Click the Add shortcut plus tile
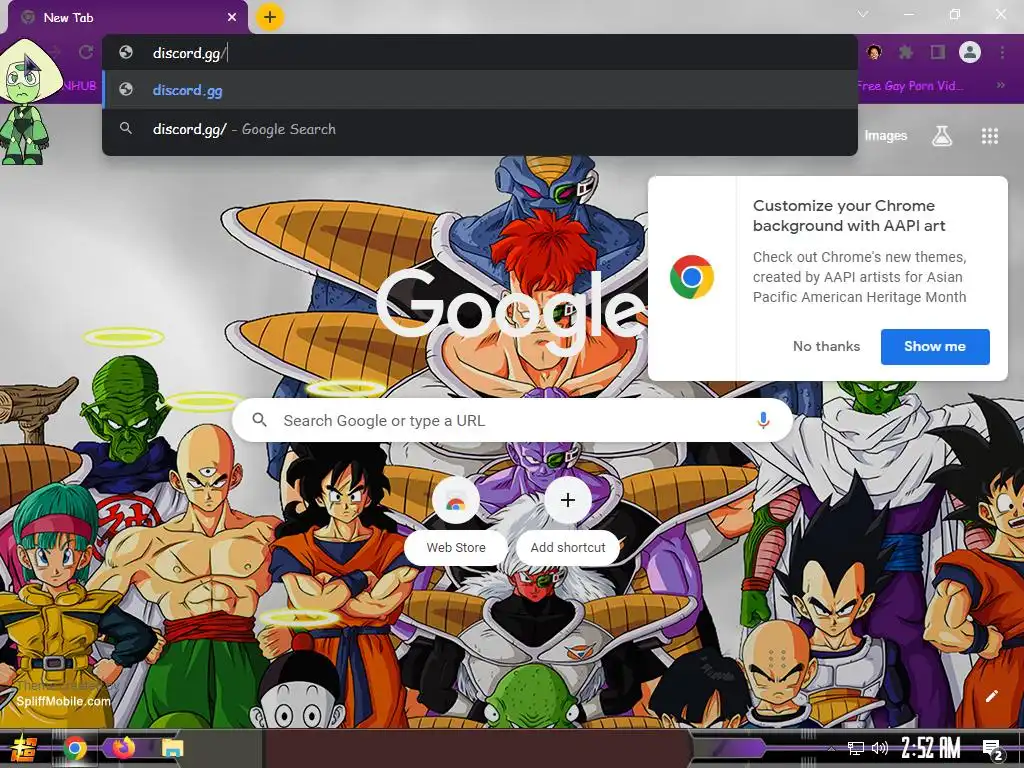 [568, 520]
